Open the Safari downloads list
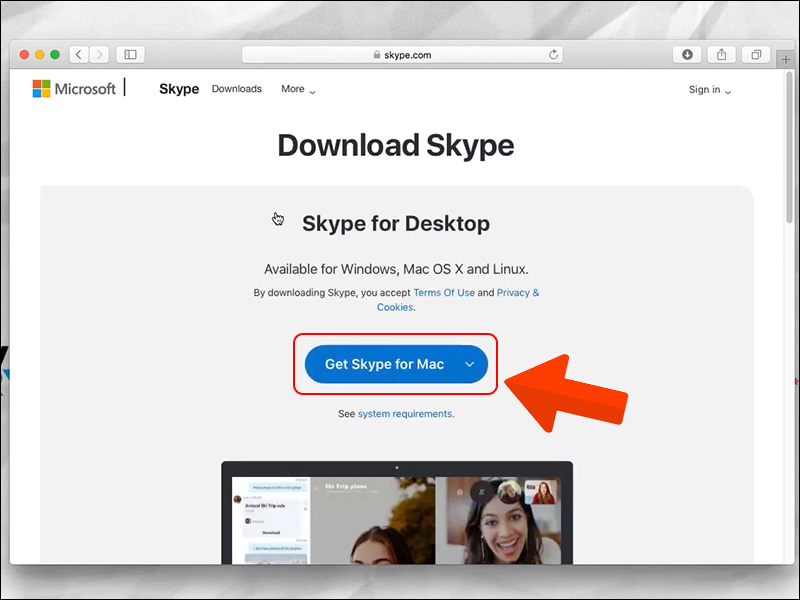This screenshot has width=800, height=600. pyautogui.click(x=687, y=55)
